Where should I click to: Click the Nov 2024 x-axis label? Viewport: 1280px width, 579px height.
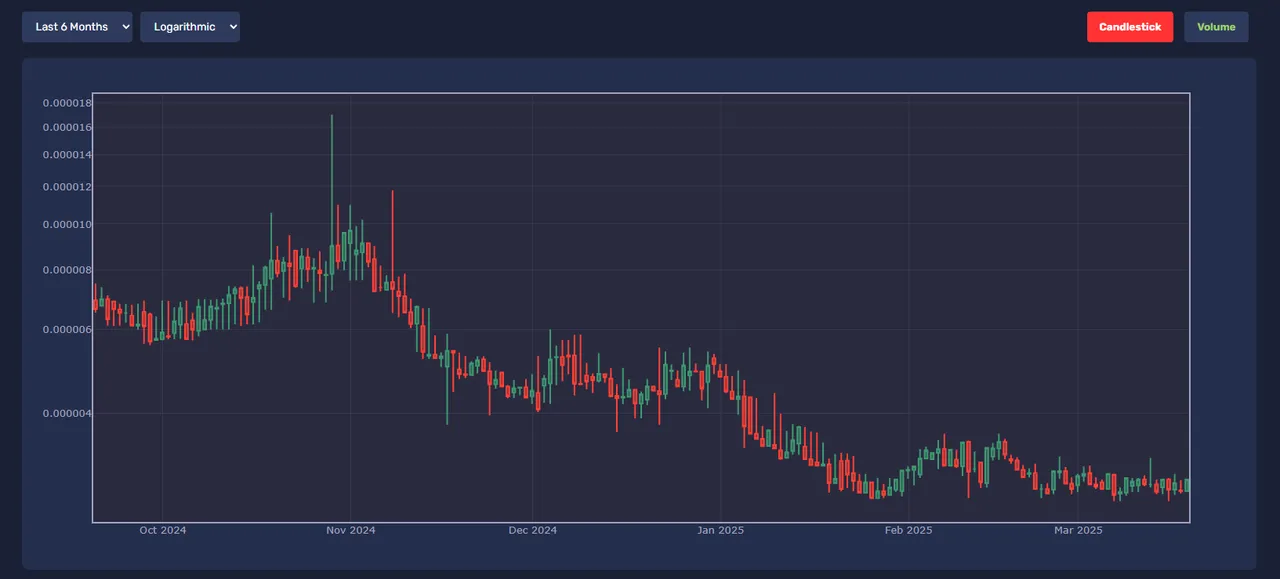coord(351,530)
